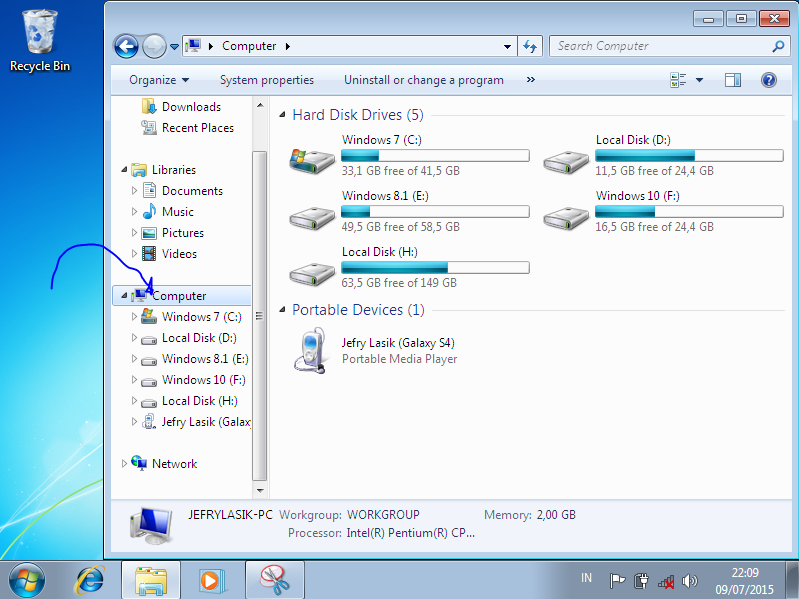Image resolution: width=799 pixels, height=599 pixels.
Task: Collapse the Hard Disk Drives group
Action: pyautogui.click(x=282, y=115)
